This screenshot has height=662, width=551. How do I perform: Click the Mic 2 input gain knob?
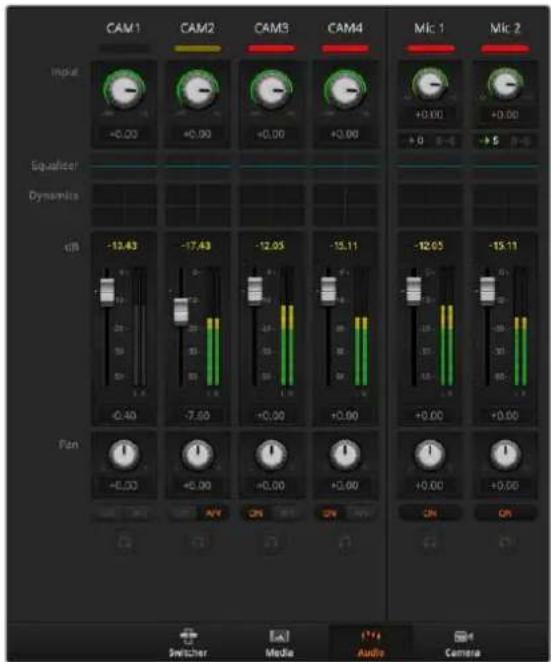point(505,84)
